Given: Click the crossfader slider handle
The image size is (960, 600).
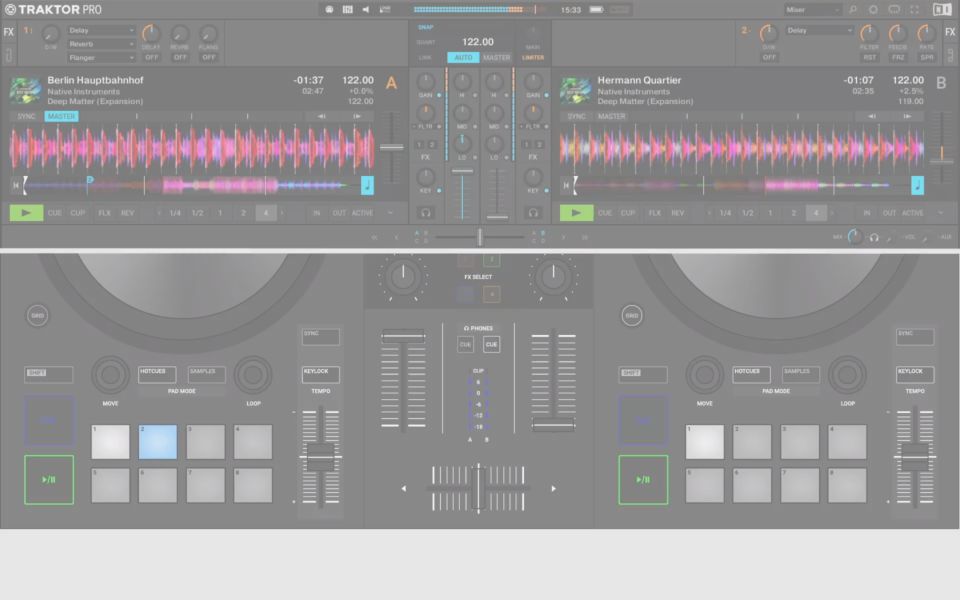Looking at the screenshot, I should point(480,236).
